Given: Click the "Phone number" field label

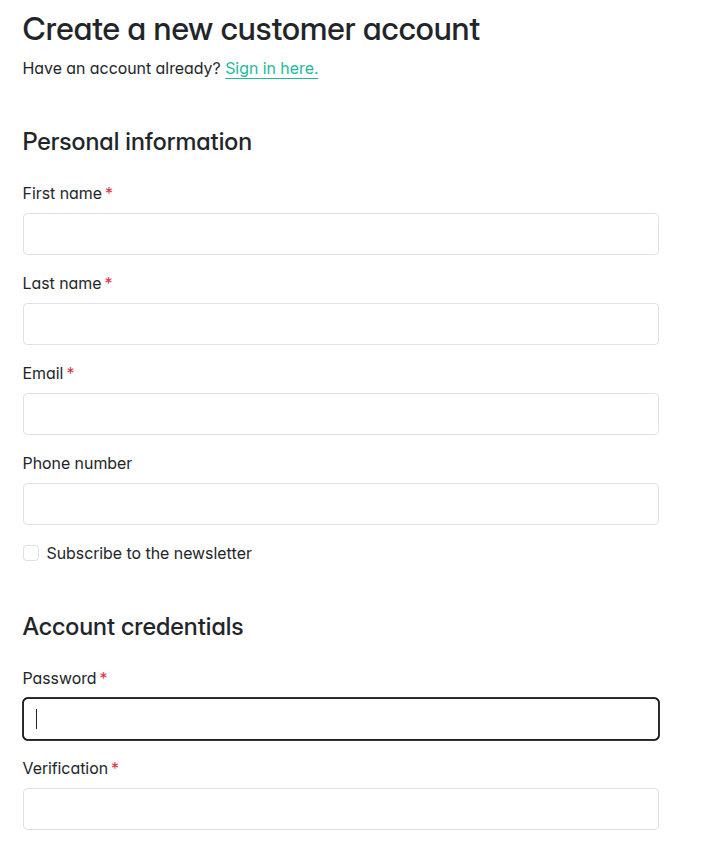Looking at the screenshot, I should coord(77,463).
